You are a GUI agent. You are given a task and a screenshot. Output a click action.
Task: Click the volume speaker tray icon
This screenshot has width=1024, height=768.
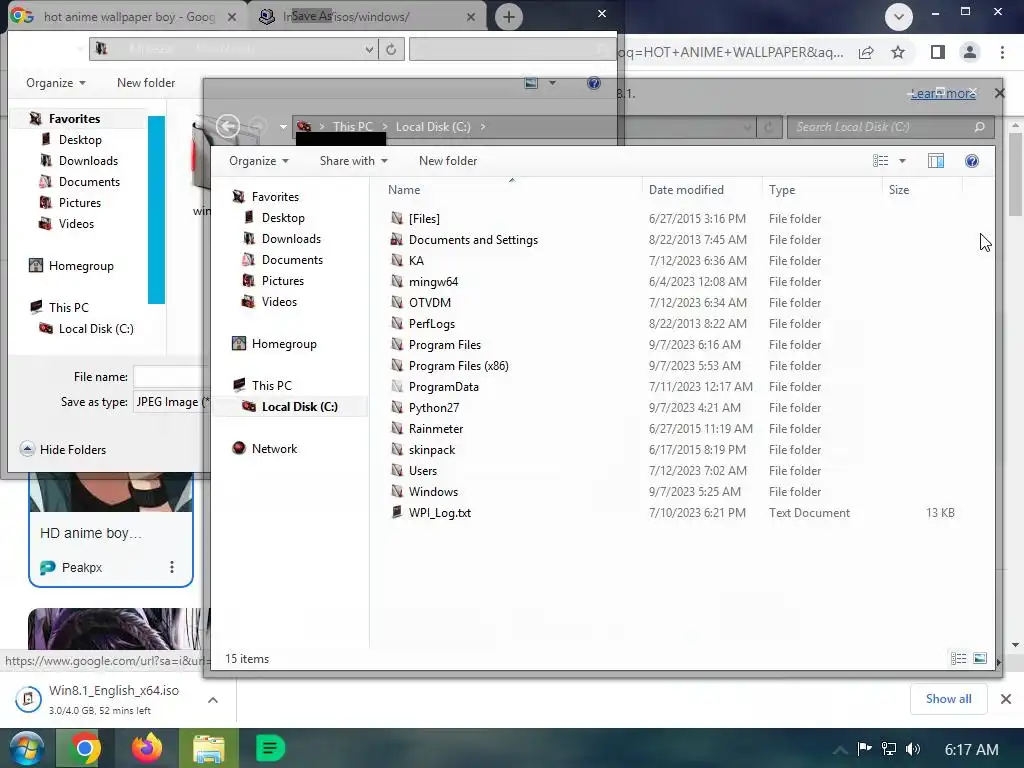point(913,749)
